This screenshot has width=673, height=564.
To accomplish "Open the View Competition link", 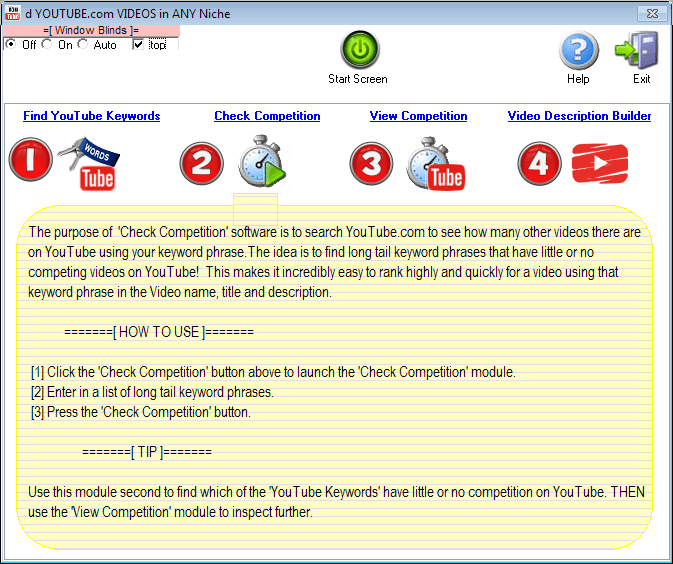I will [x=418, y=116].
